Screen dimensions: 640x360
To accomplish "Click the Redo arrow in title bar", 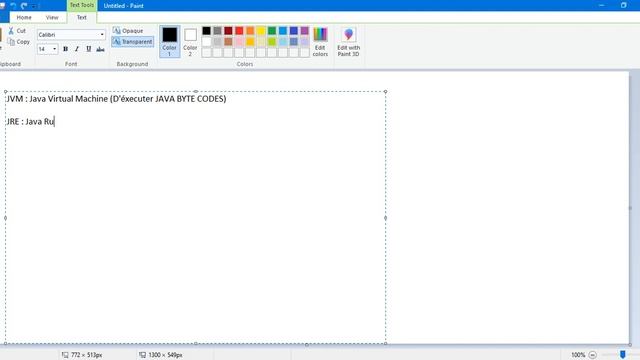I will pyautogui.click(x=24, y=5).
